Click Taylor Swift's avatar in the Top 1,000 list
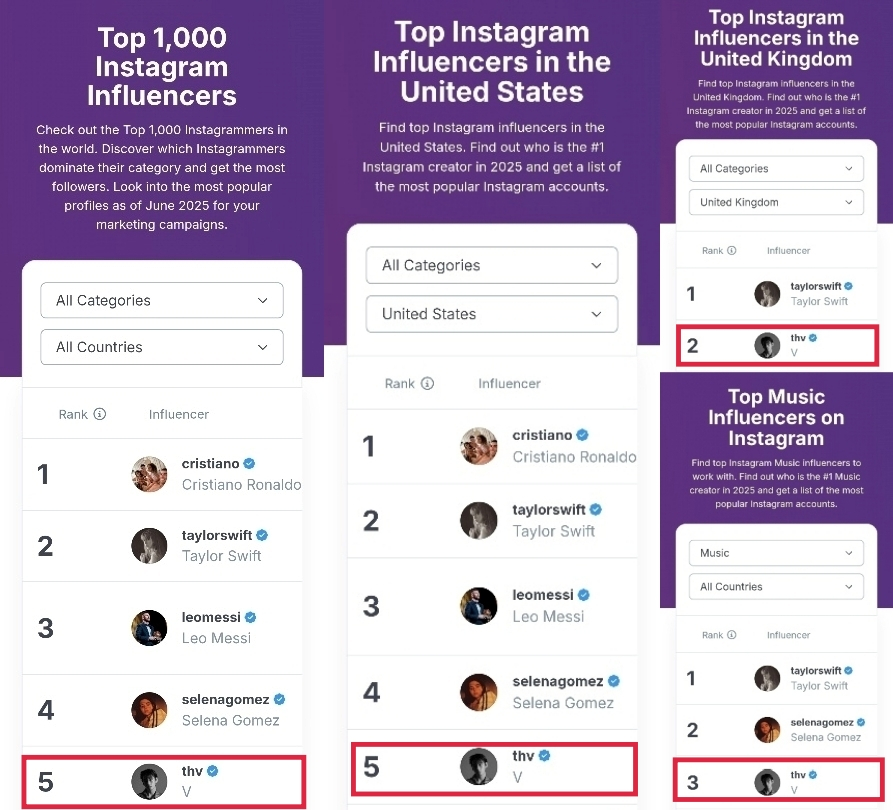The height and width of the screenshot is (810, 893). (149, 545)
